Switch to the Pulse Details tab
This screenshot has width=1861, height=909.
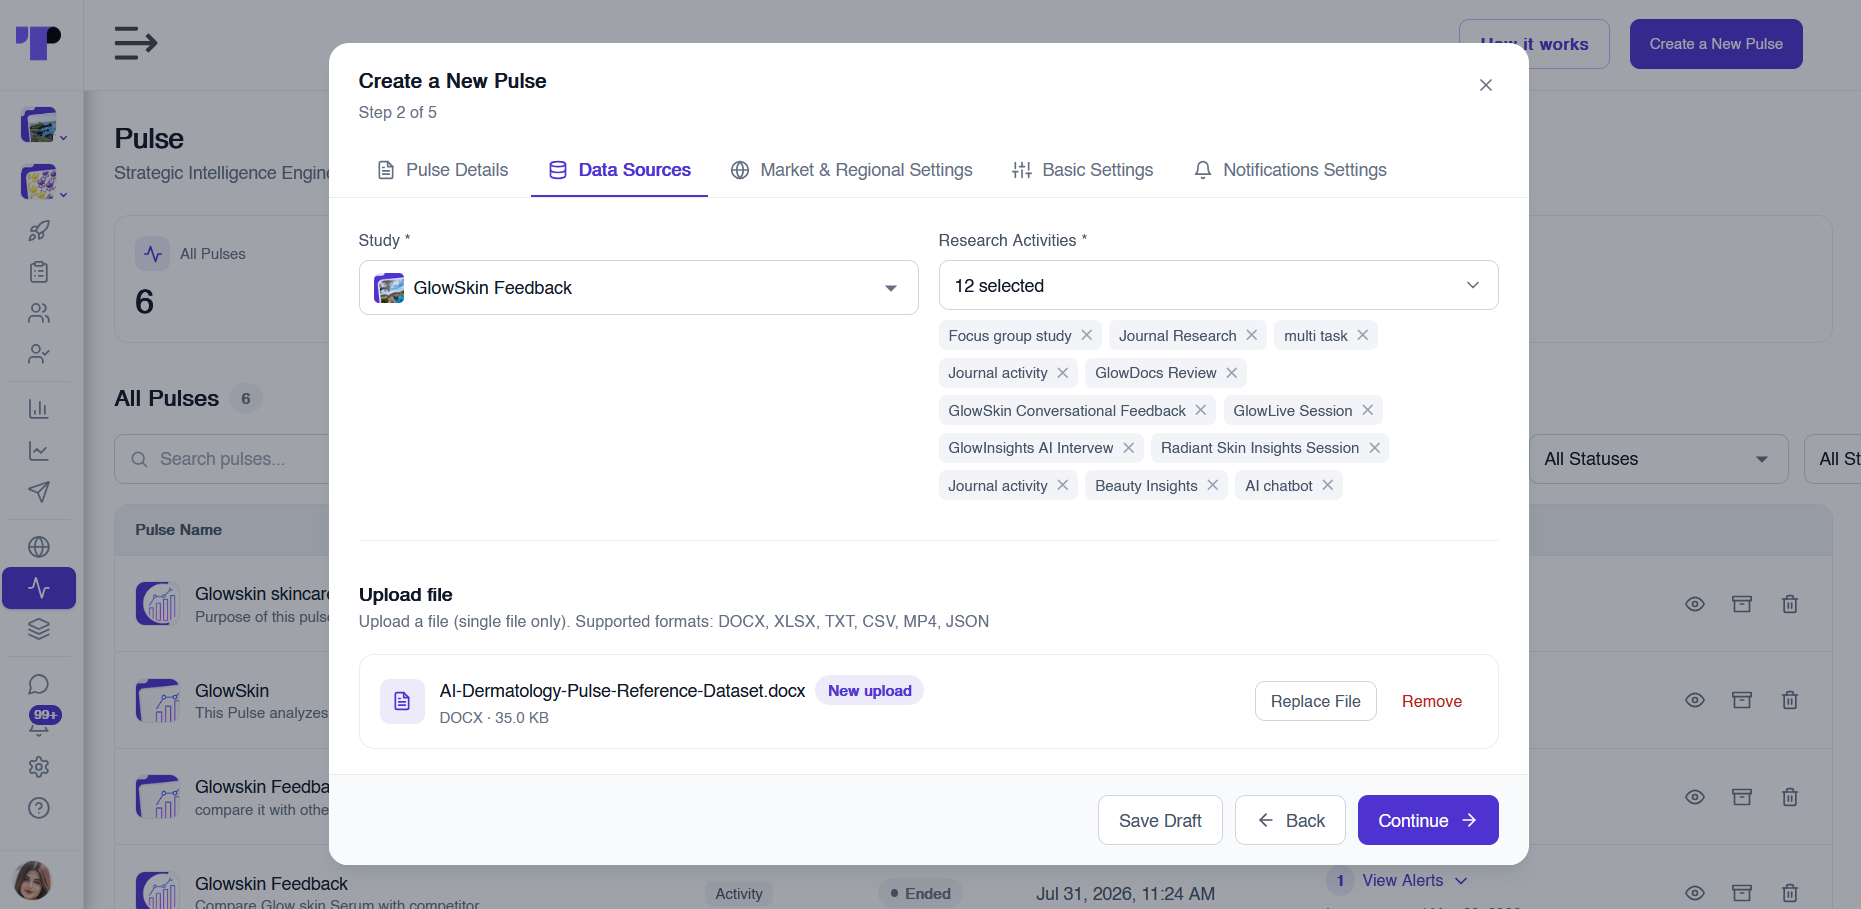click(443, 170)
